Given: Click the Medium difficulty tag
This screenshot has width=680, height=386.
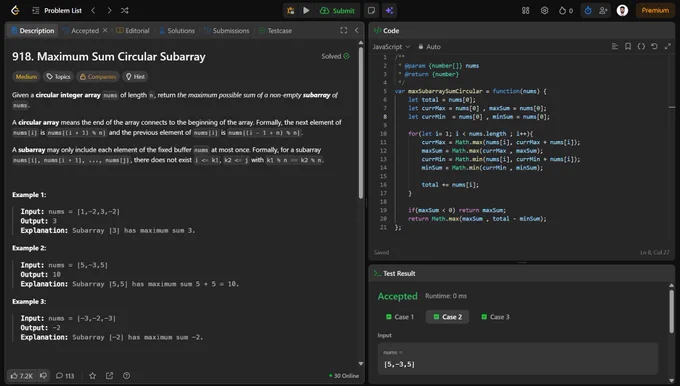Looking at the screenshot, I should click(26, 77).
